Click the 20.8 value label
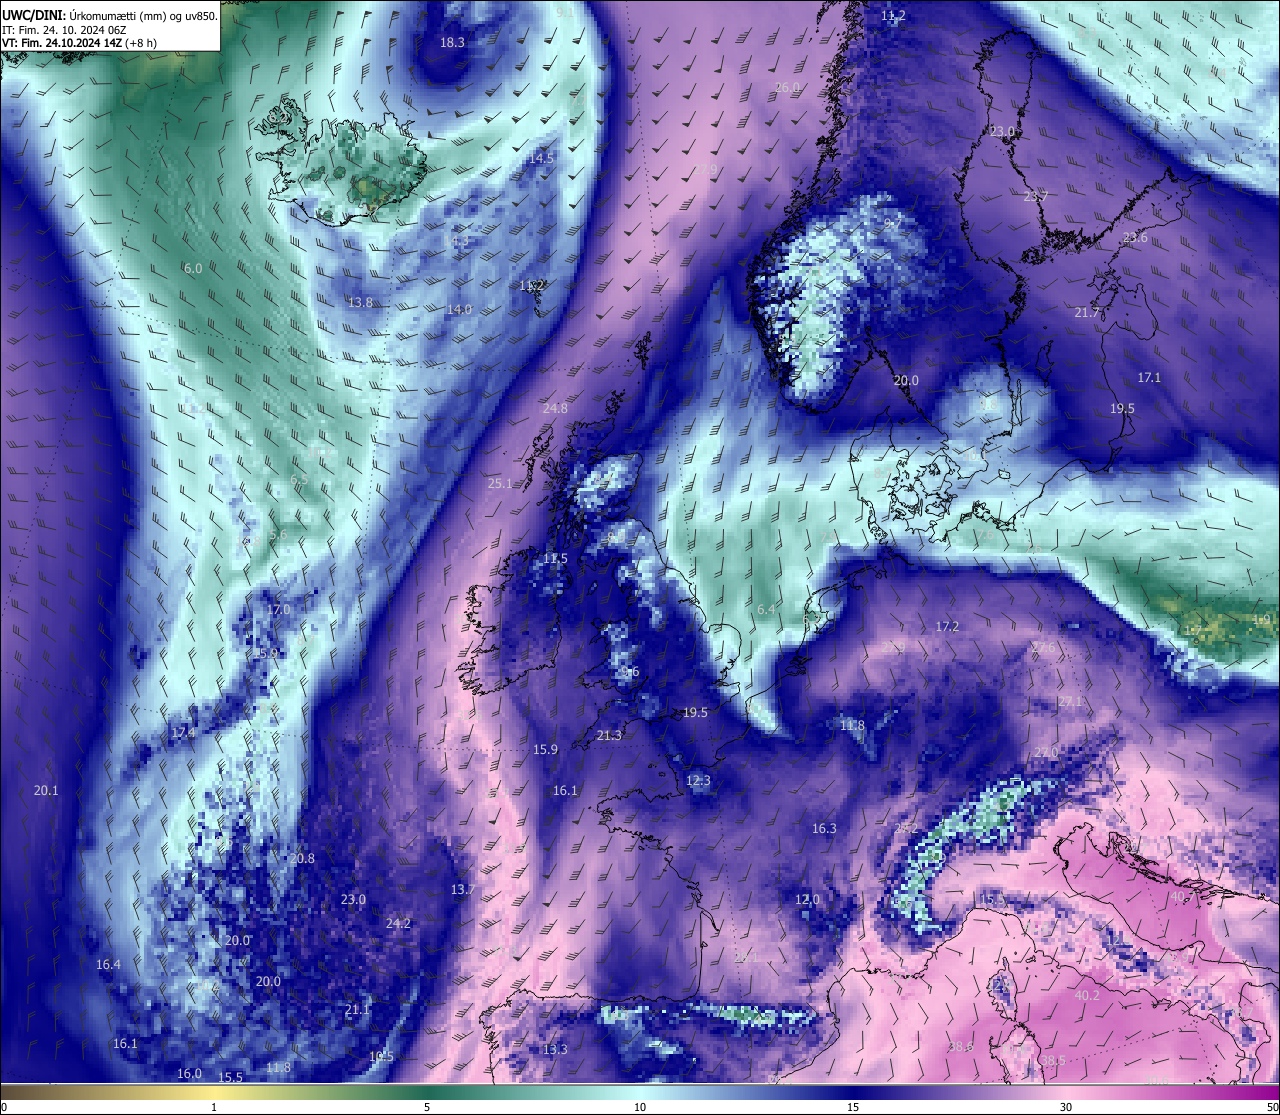This screenshot has height=1115, width=1280. 302,858
